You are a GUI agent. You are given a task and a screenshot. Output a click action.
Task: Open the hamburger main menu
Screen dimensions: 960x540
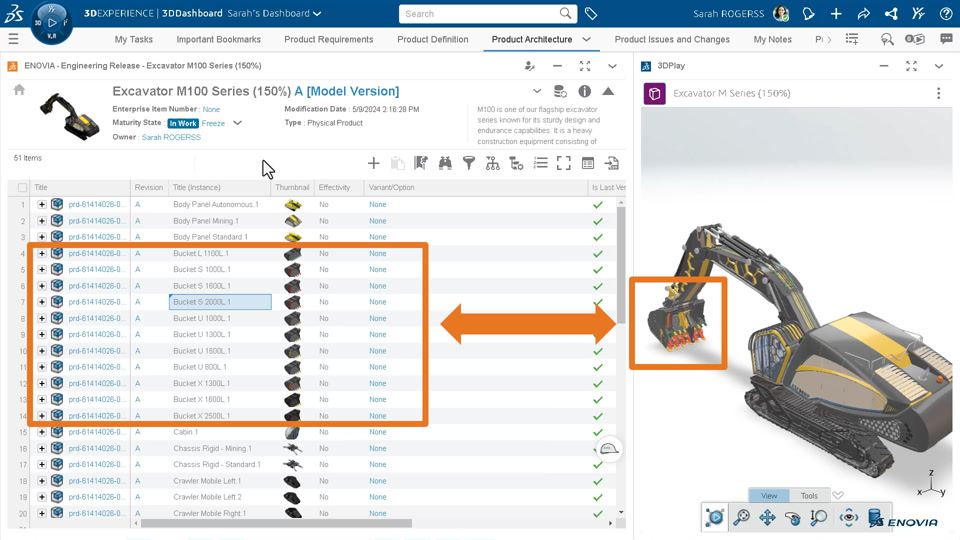coord(13,39)
